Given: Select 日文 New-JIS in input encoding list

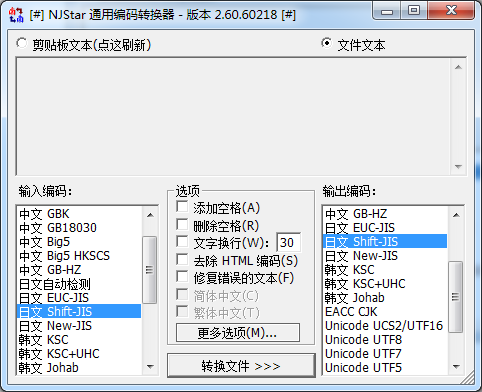Looking at the screenshot, I should click(x=79, y=325).
